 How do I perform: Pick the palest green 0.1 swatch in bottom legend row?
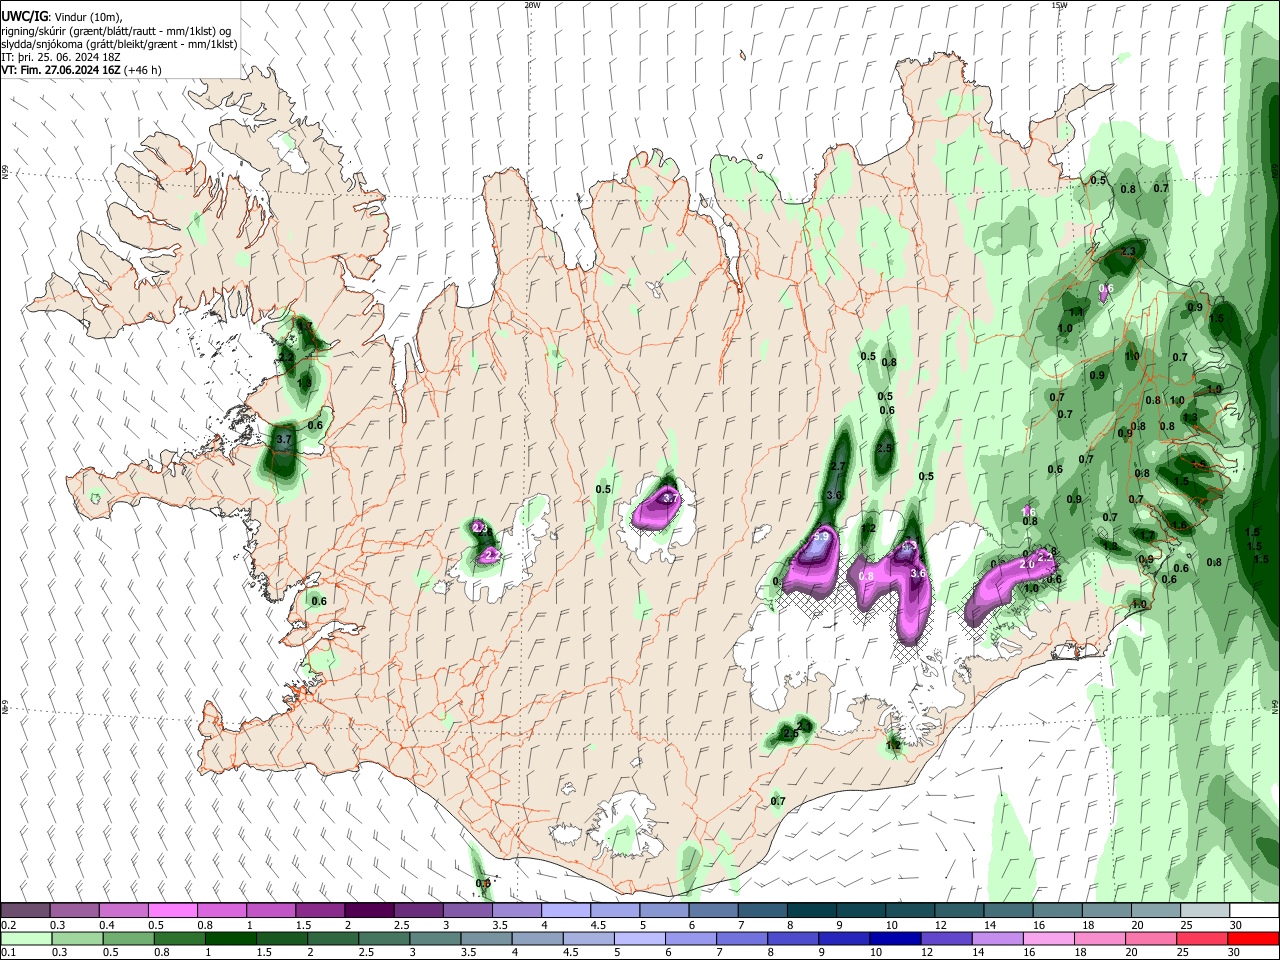27,938
